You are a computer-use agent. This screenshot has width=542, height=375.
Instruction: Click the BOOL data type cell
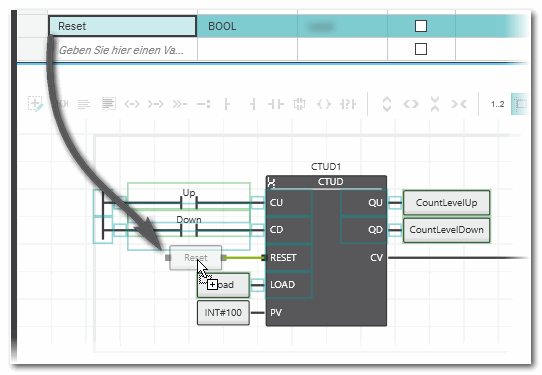point(247,26)
